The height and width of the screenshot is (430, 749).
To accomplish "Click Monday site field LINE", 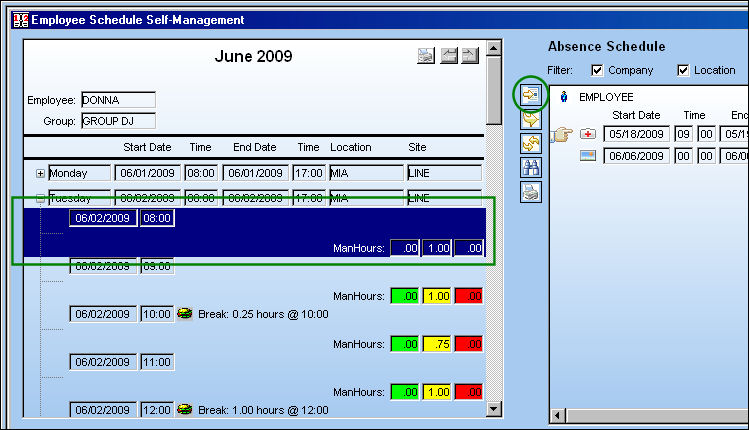I will pyautogui.click(x=444, y=173).
